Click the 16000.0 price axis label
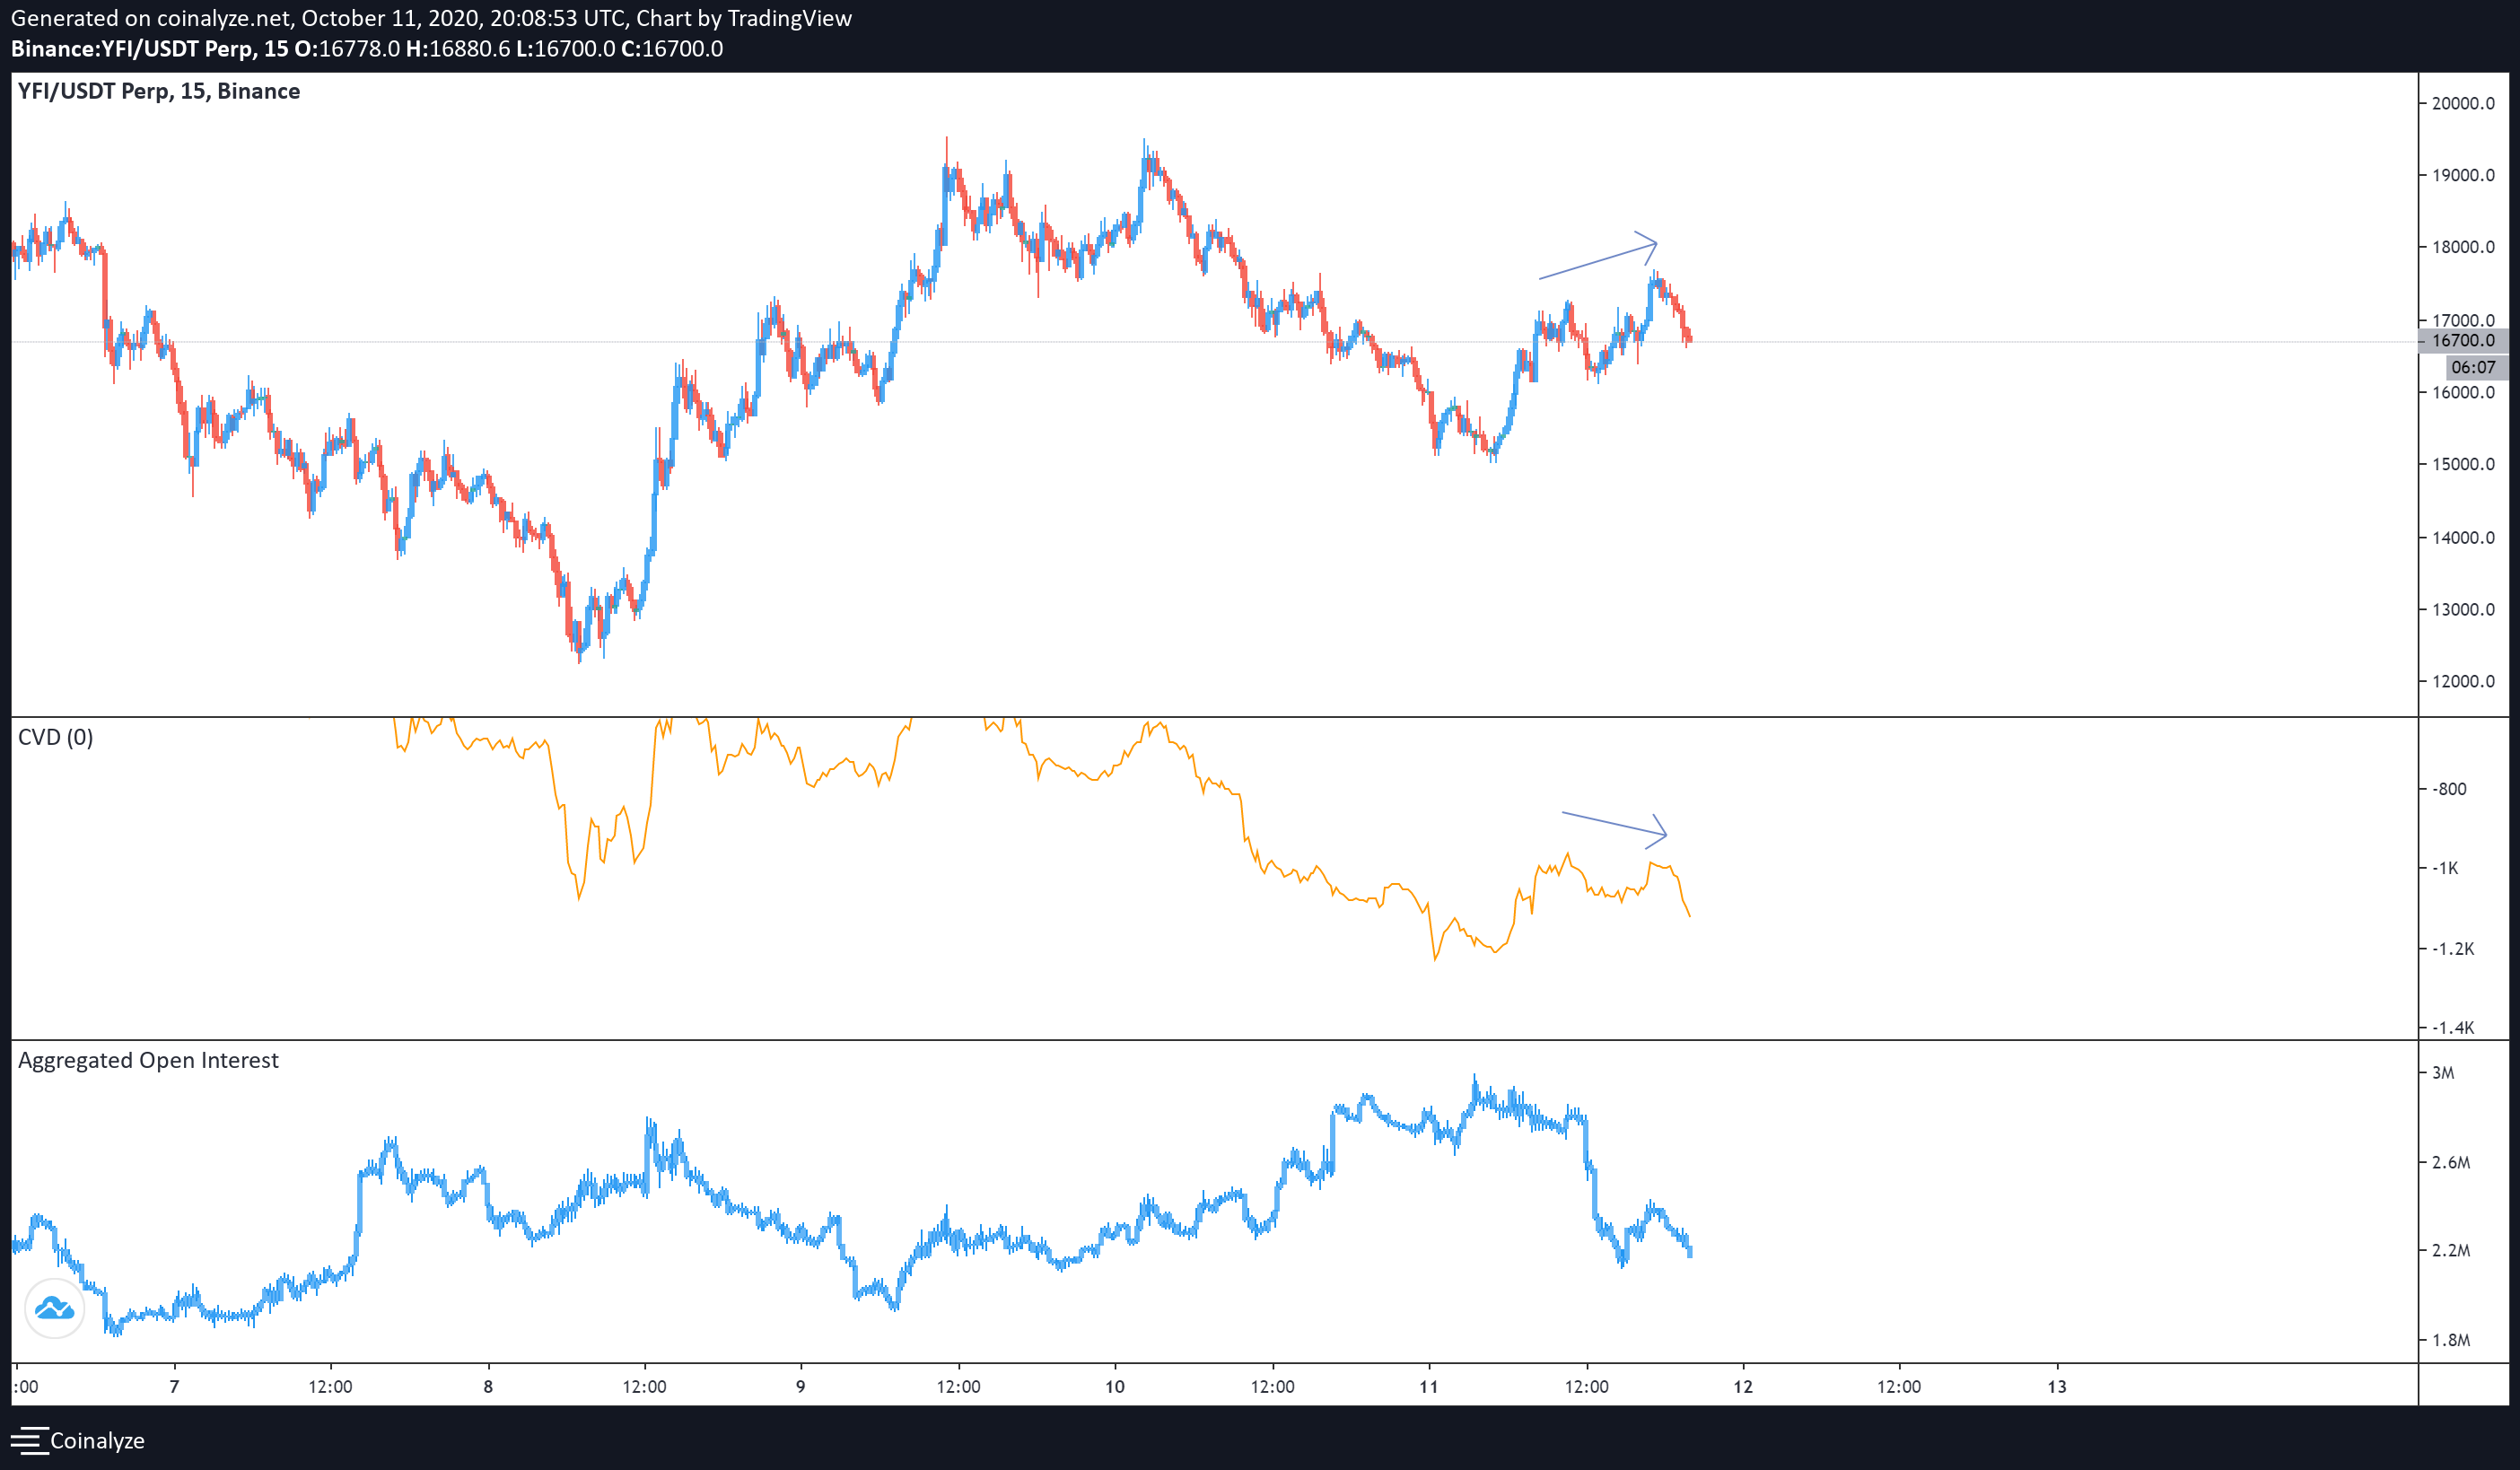Screen dimensions: 2520x1470 pos(2463,392)
